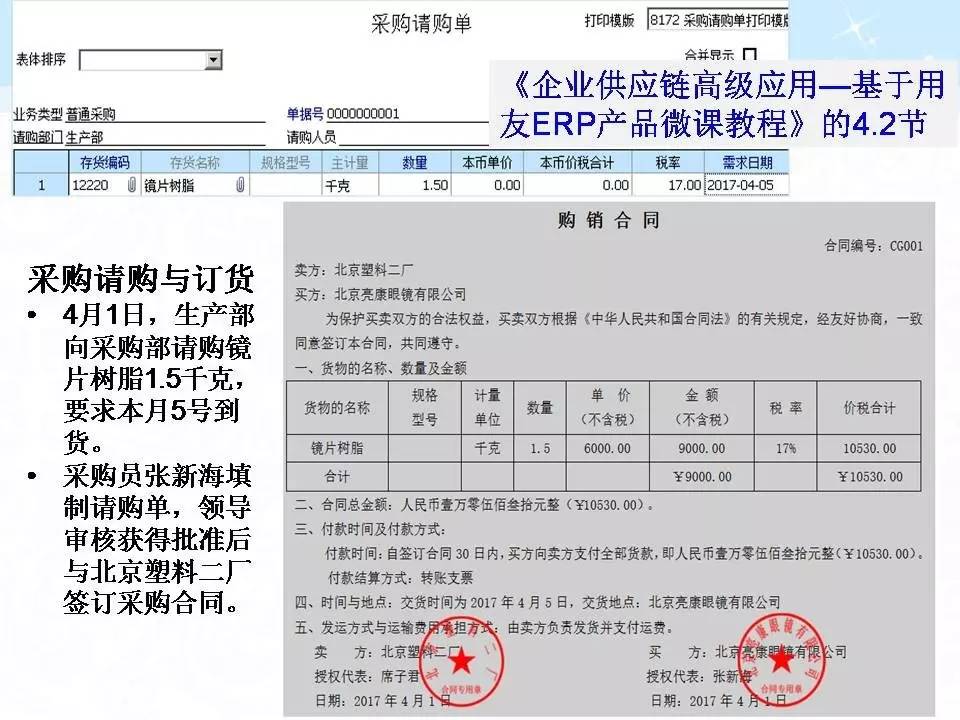Click the 主计量 cell showing 千克
960x720 pixels.
[x=348, y=185]
